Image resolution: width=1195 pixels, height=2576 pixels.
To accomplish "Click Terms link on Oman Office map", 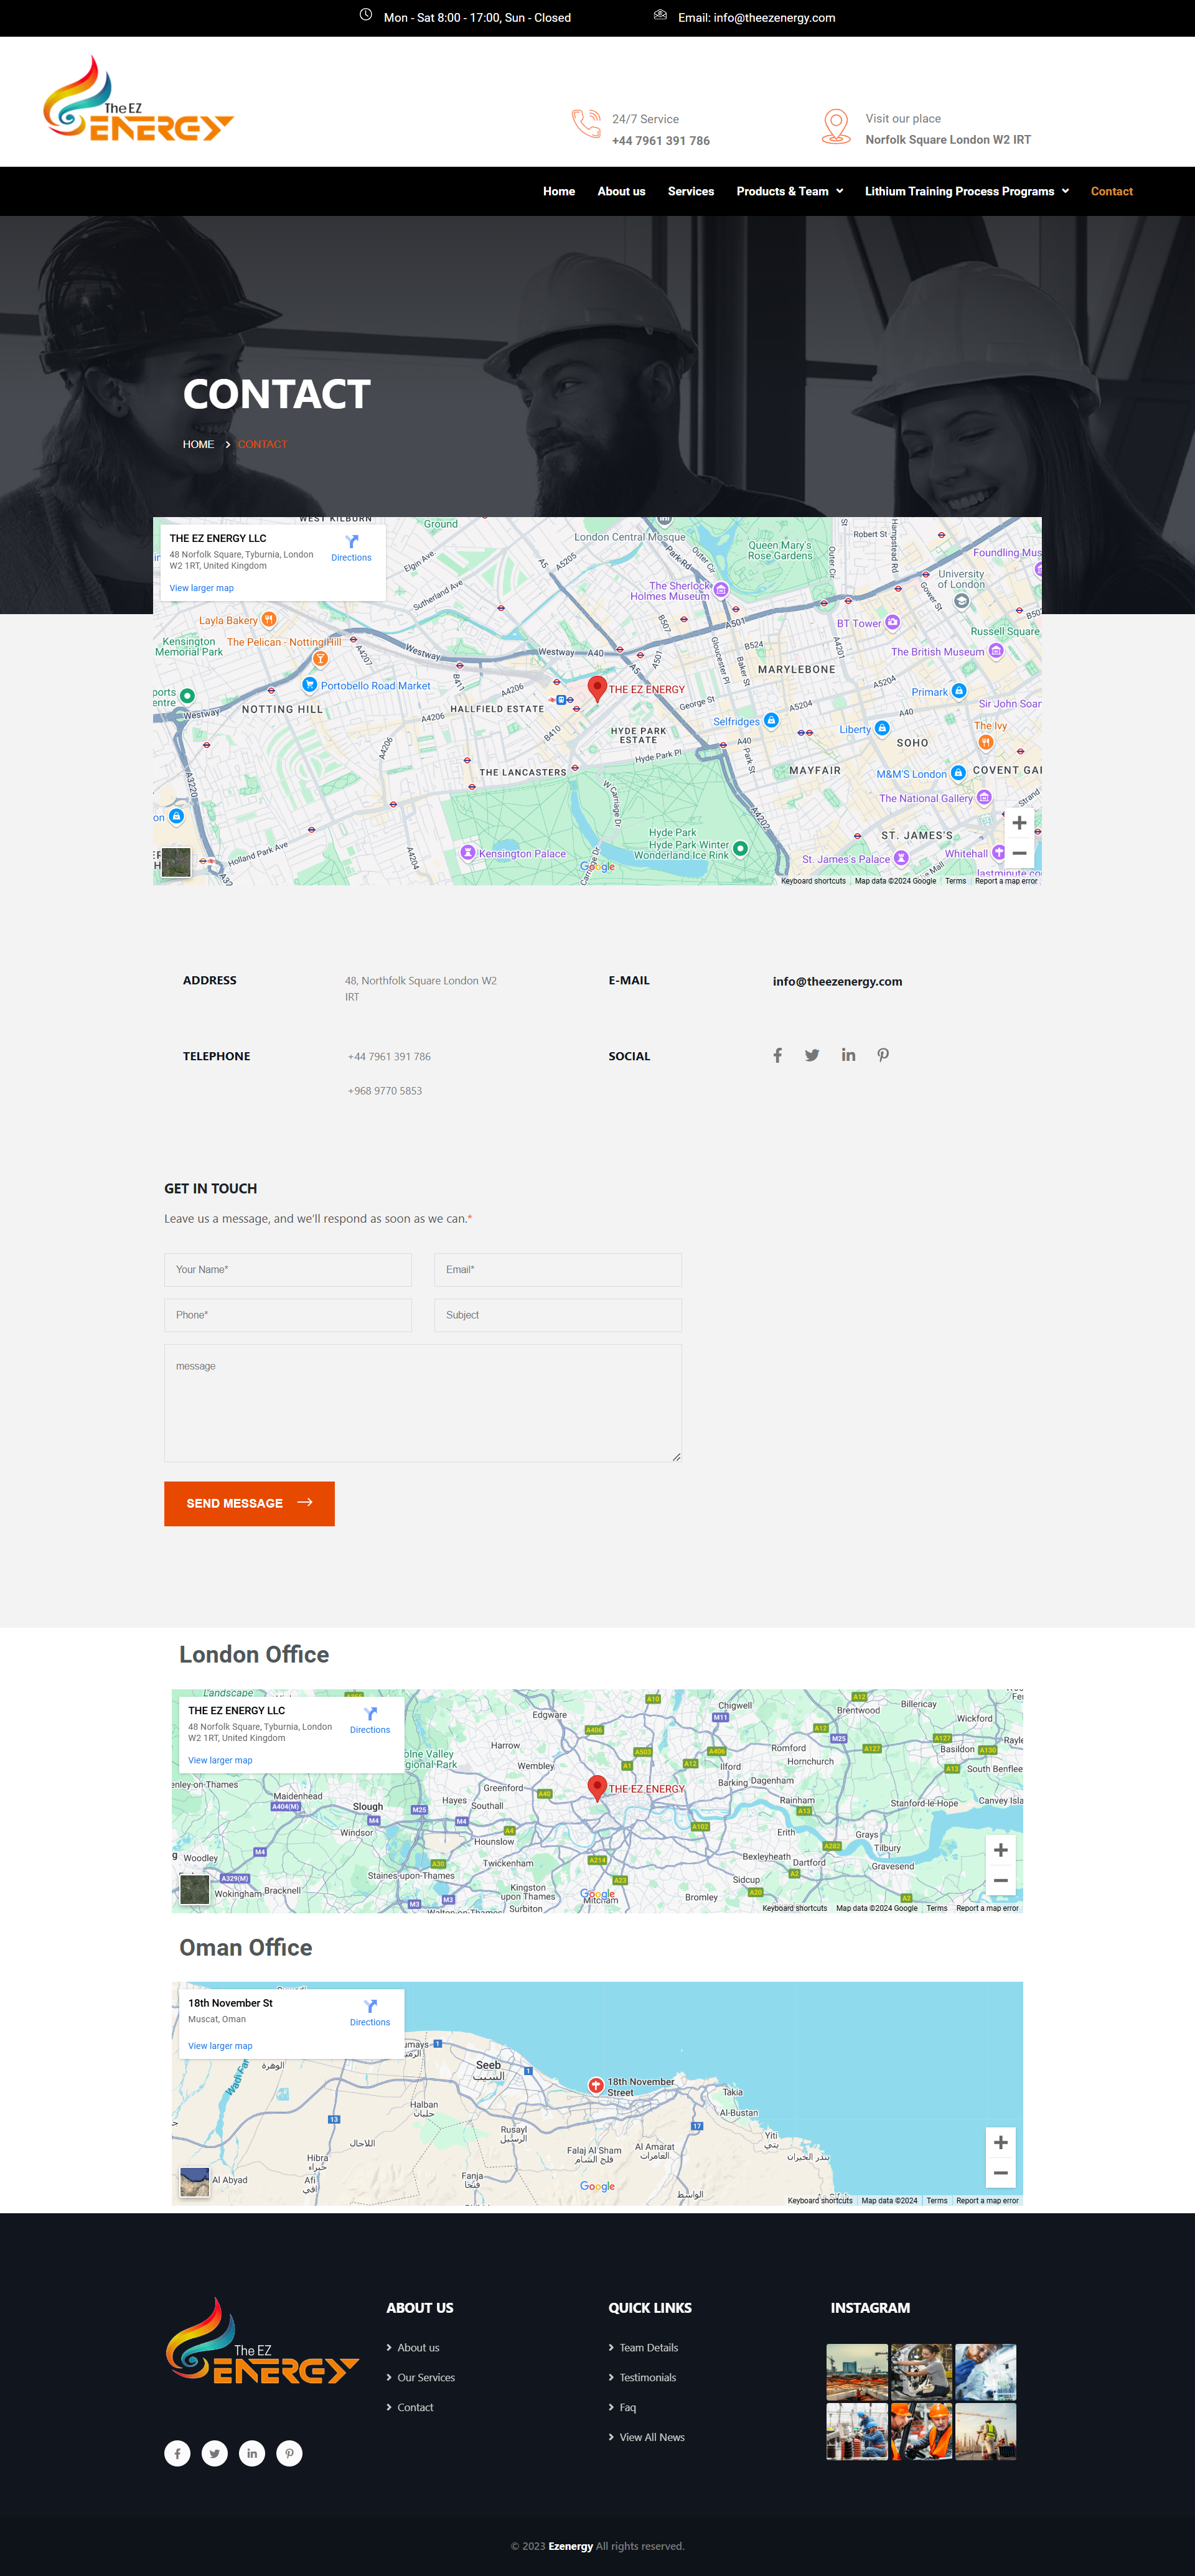I will click(x=936, y=2200).
